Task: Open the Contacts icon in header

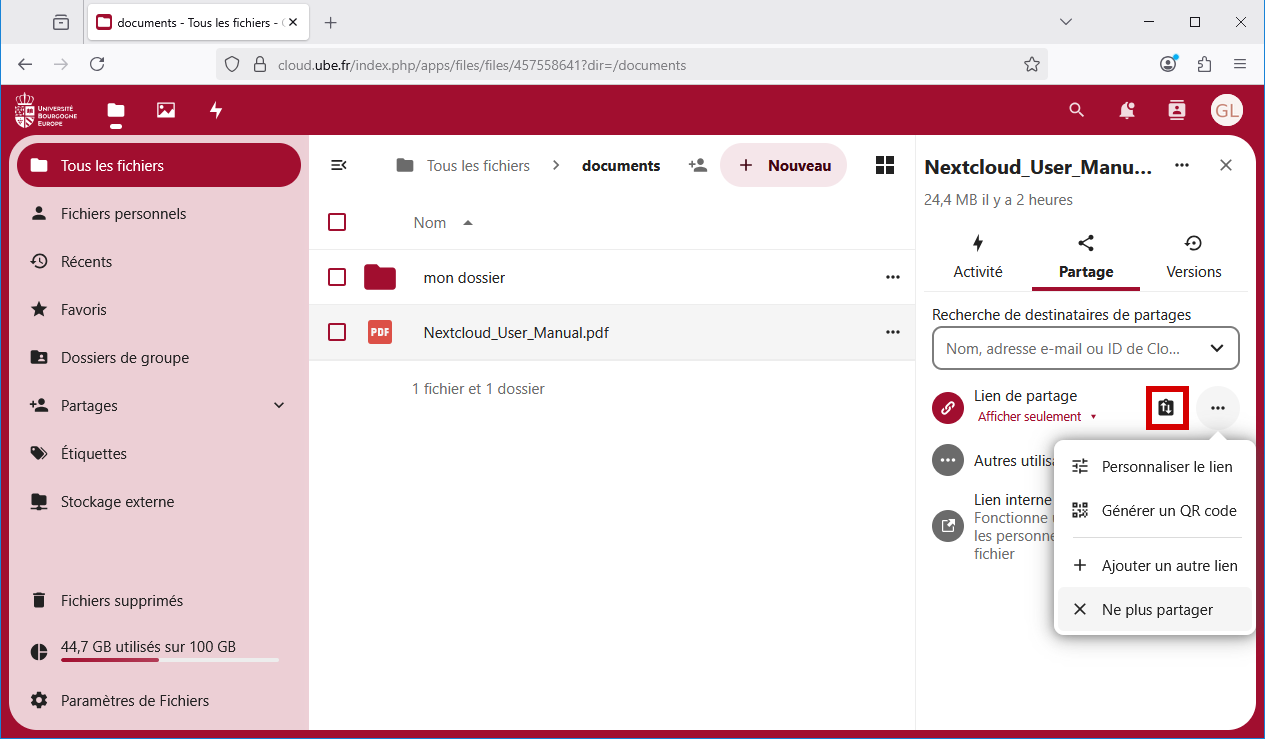Action: click(x=1177, y=110)
